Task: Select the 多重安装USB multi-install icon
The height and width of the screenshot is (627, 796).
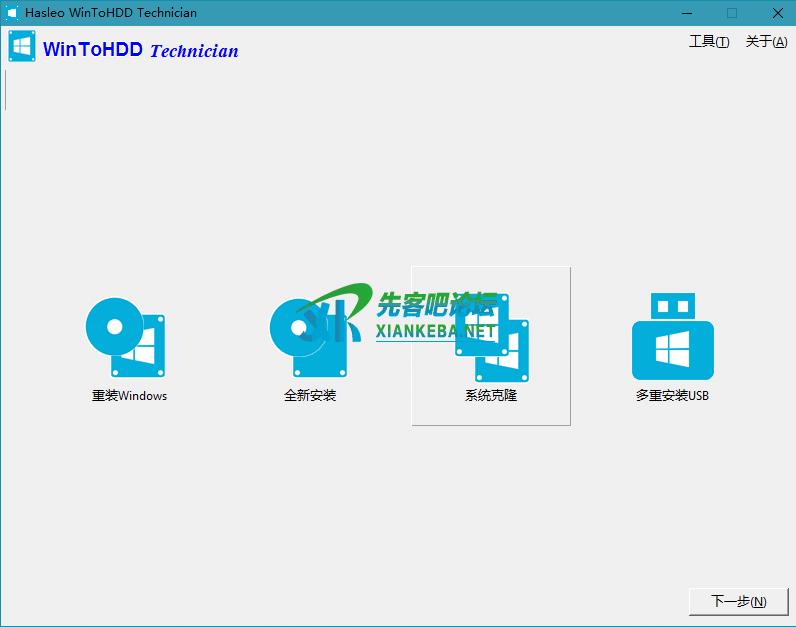Action: pyautogui.click(x=673, y=336)
